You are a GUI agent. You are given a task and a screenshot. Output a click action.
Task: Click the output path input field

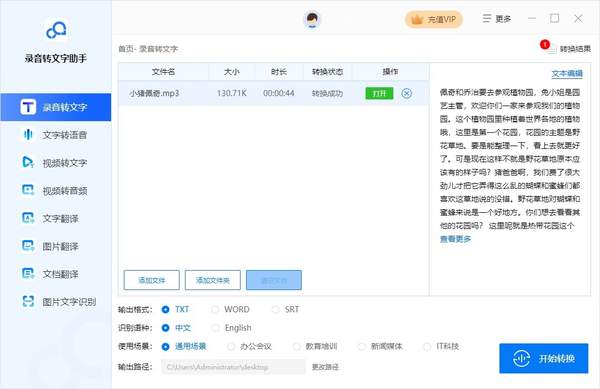[x=233, y=367]
